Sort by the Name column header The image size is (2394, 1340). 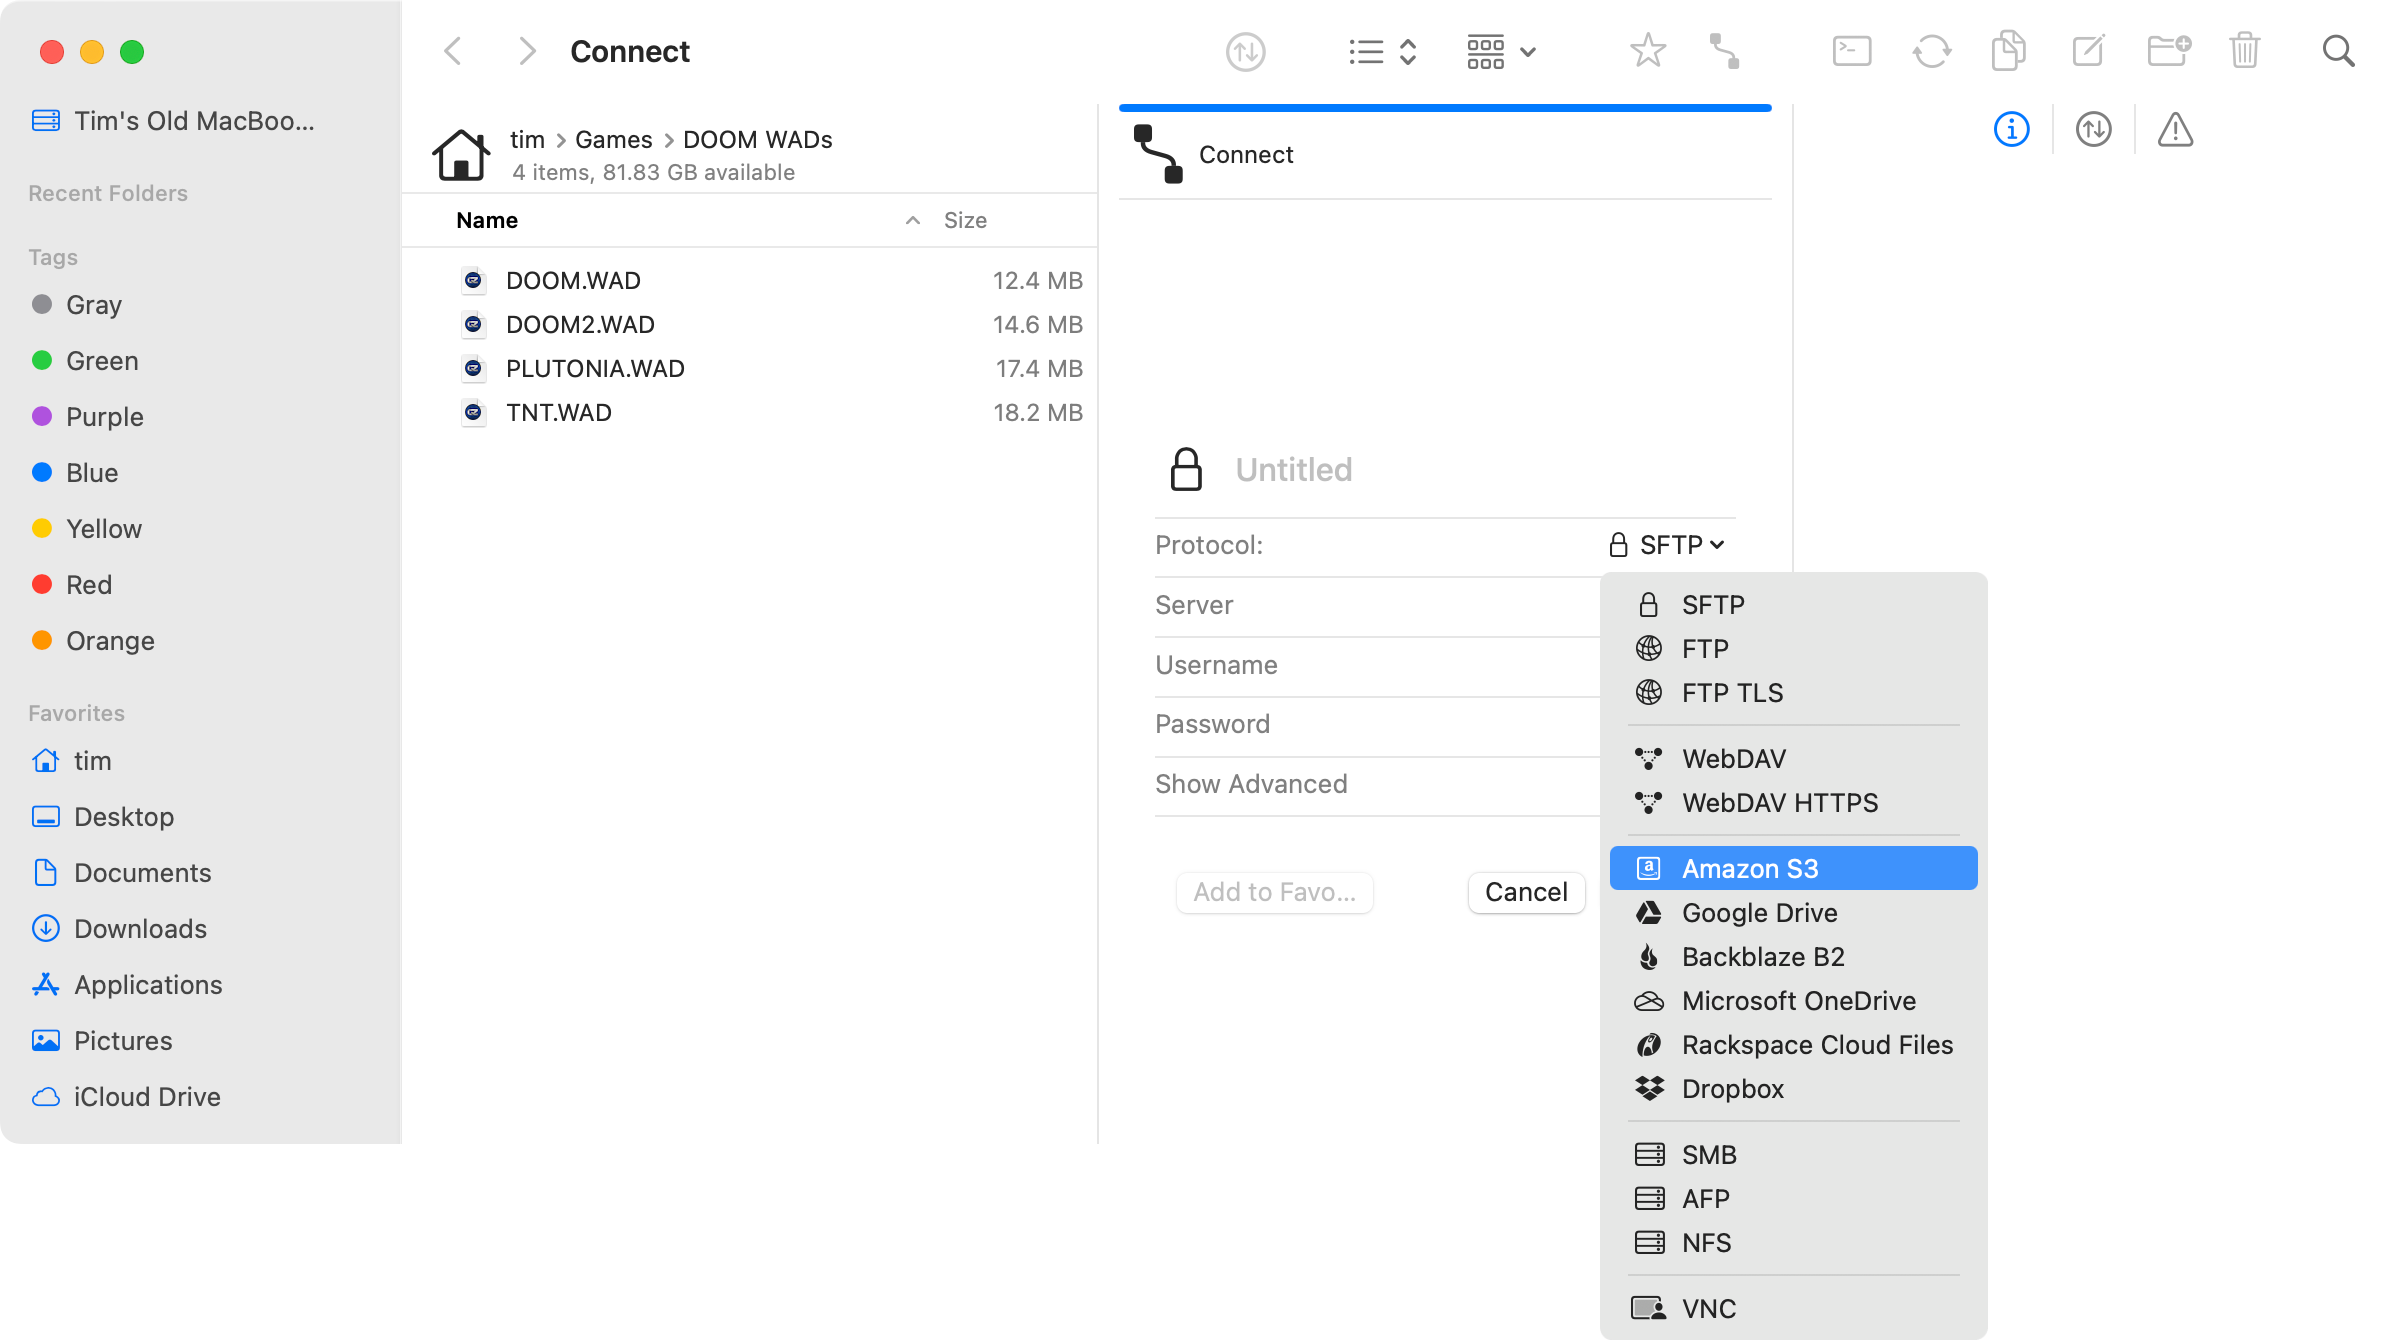coord(487,220)
